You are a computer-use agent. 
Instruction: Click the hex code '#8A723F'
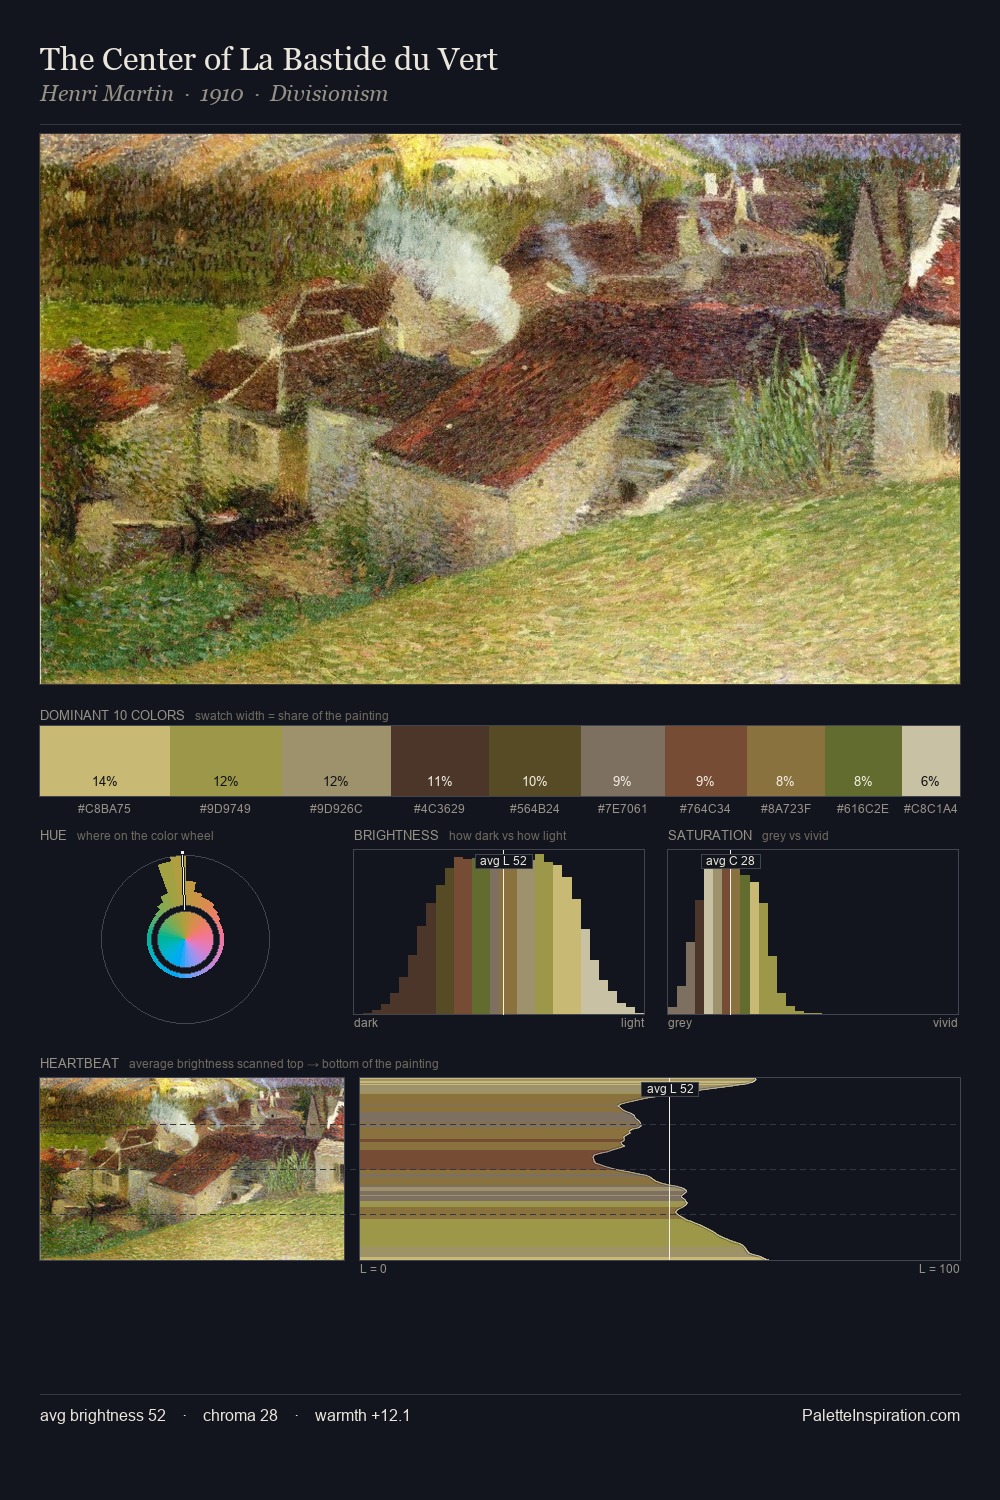pos(786,809)
